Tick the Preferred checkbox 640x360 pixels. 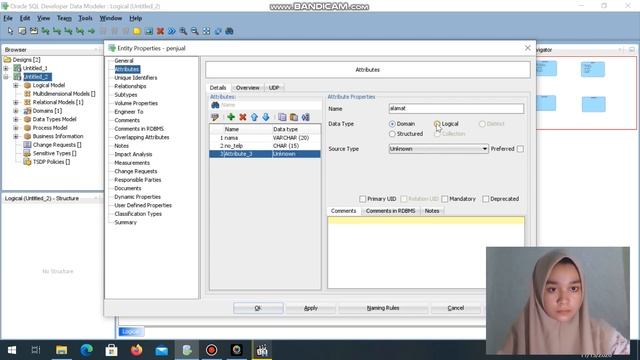(520, 149)
